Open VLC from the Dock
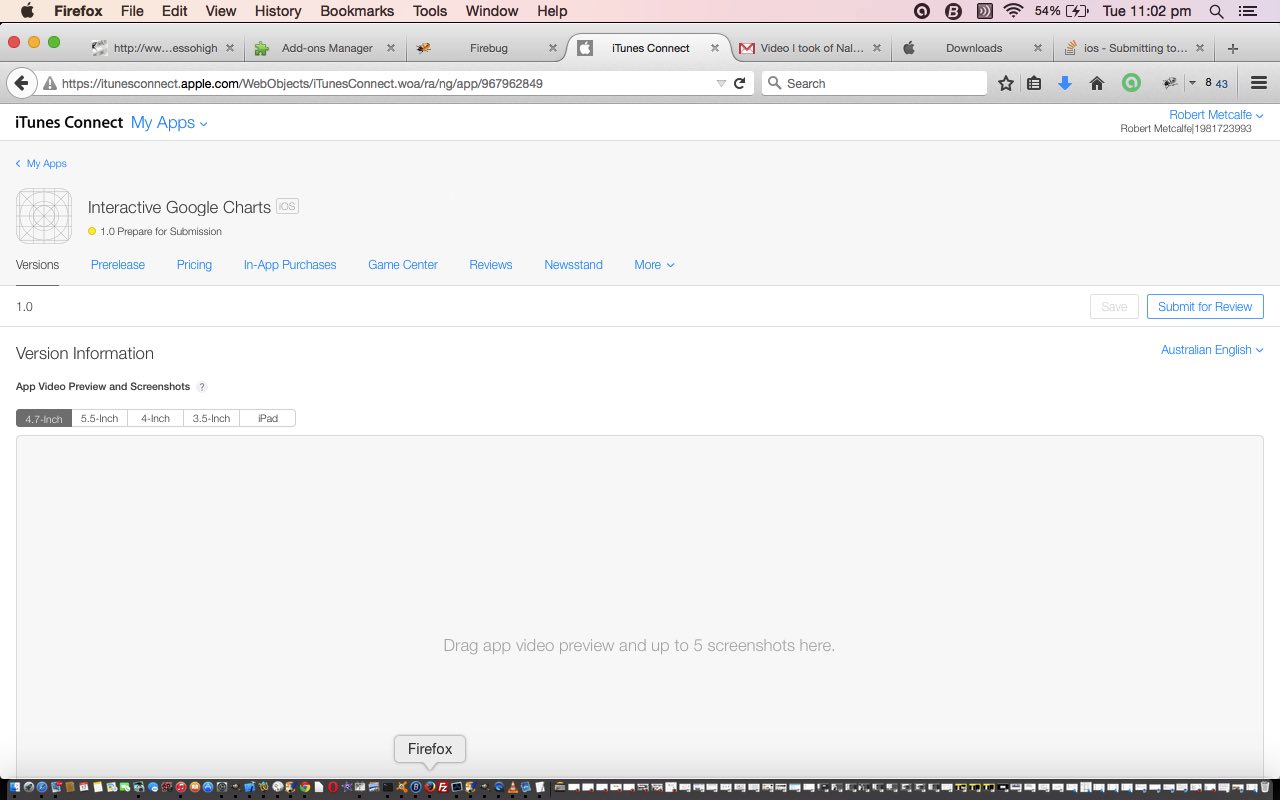Viewport: 1280px width, 800px height. tap(512, 787)
